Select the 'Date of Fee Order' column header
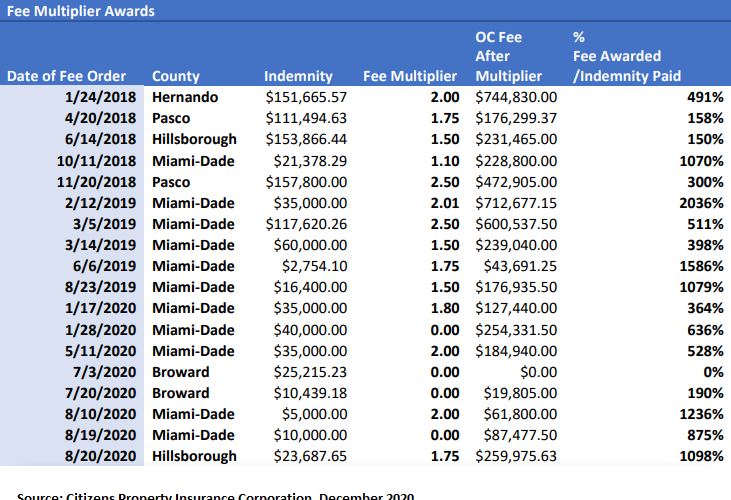731x500 pixels. click(66, 76)
